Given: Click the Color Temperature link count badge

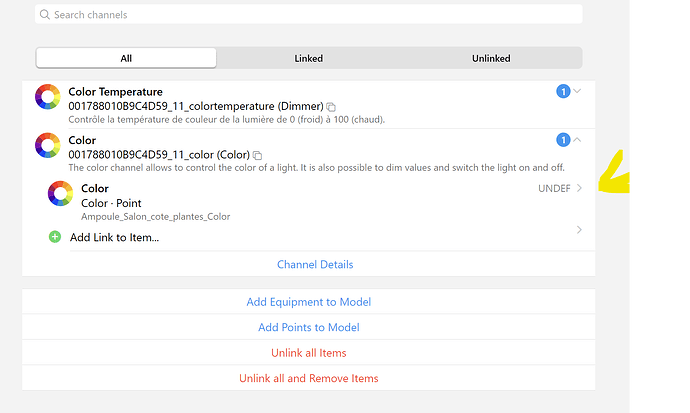Looking at the screenshot, I should point(563,91).
